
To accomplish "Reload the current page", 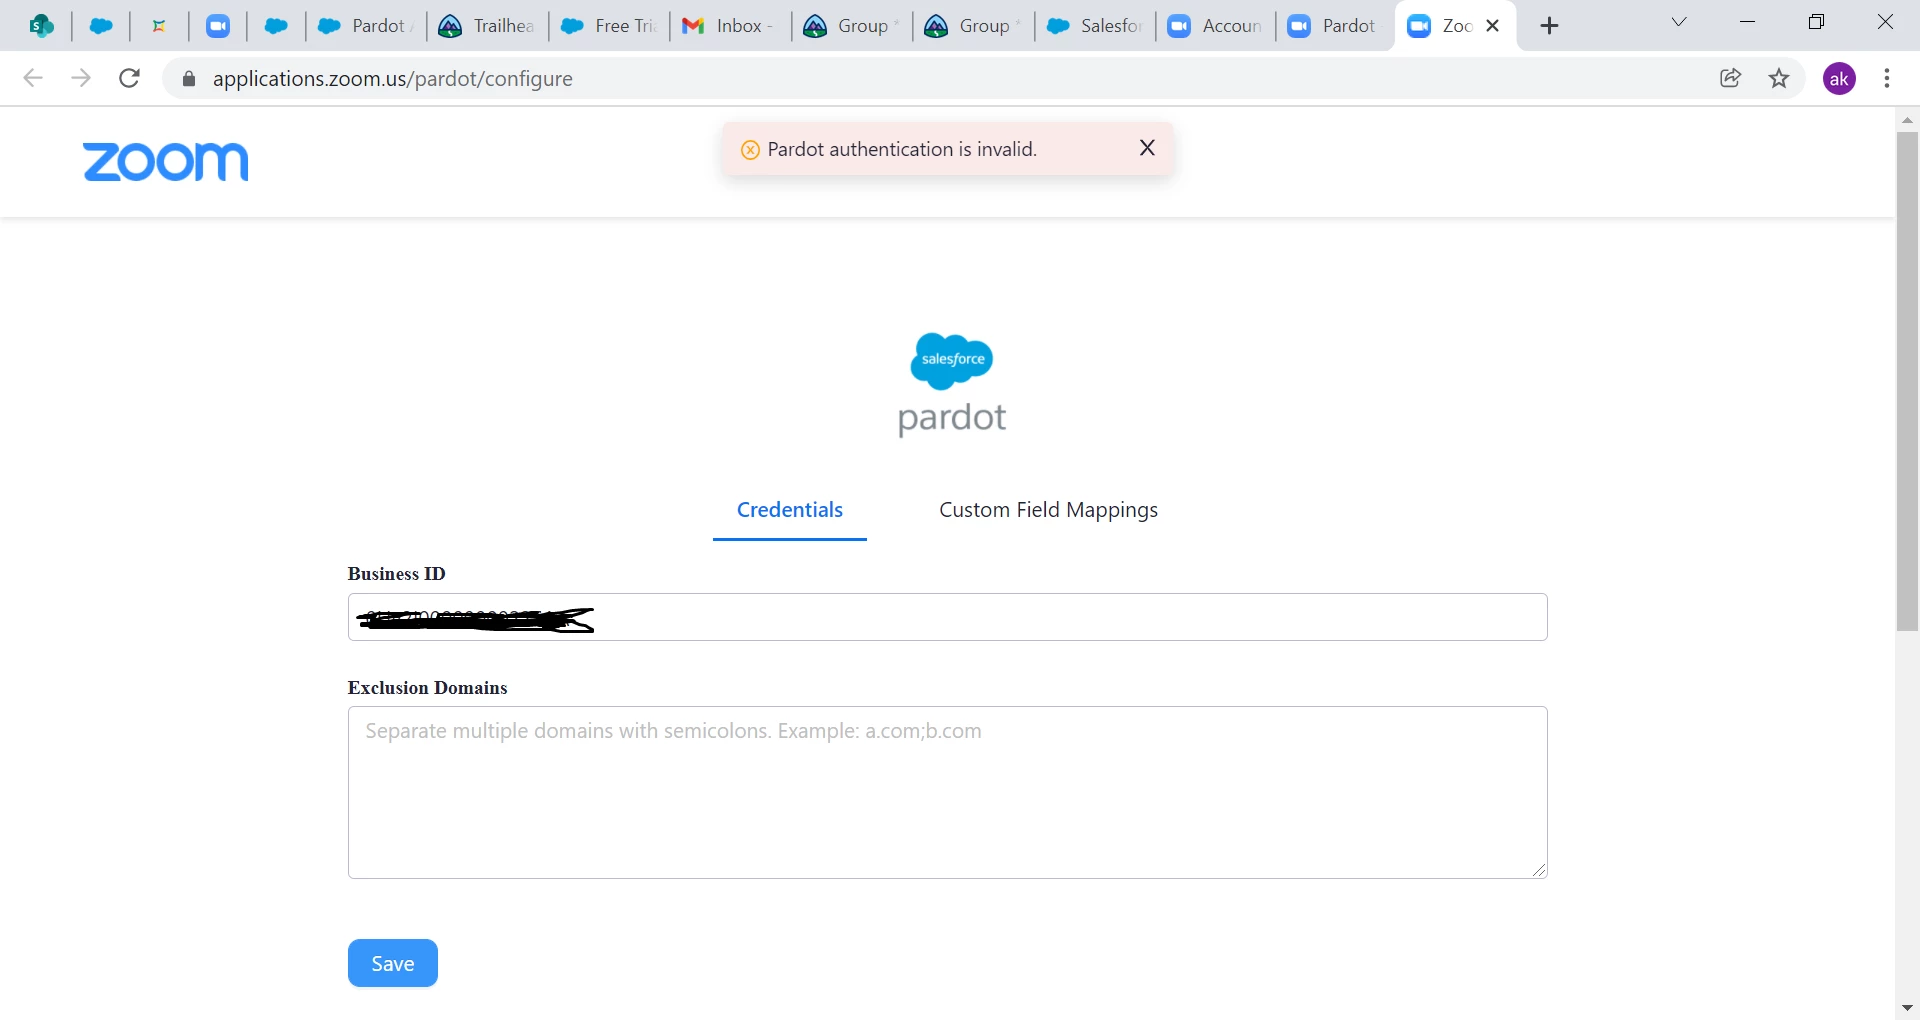I will (x=129, y=78).
